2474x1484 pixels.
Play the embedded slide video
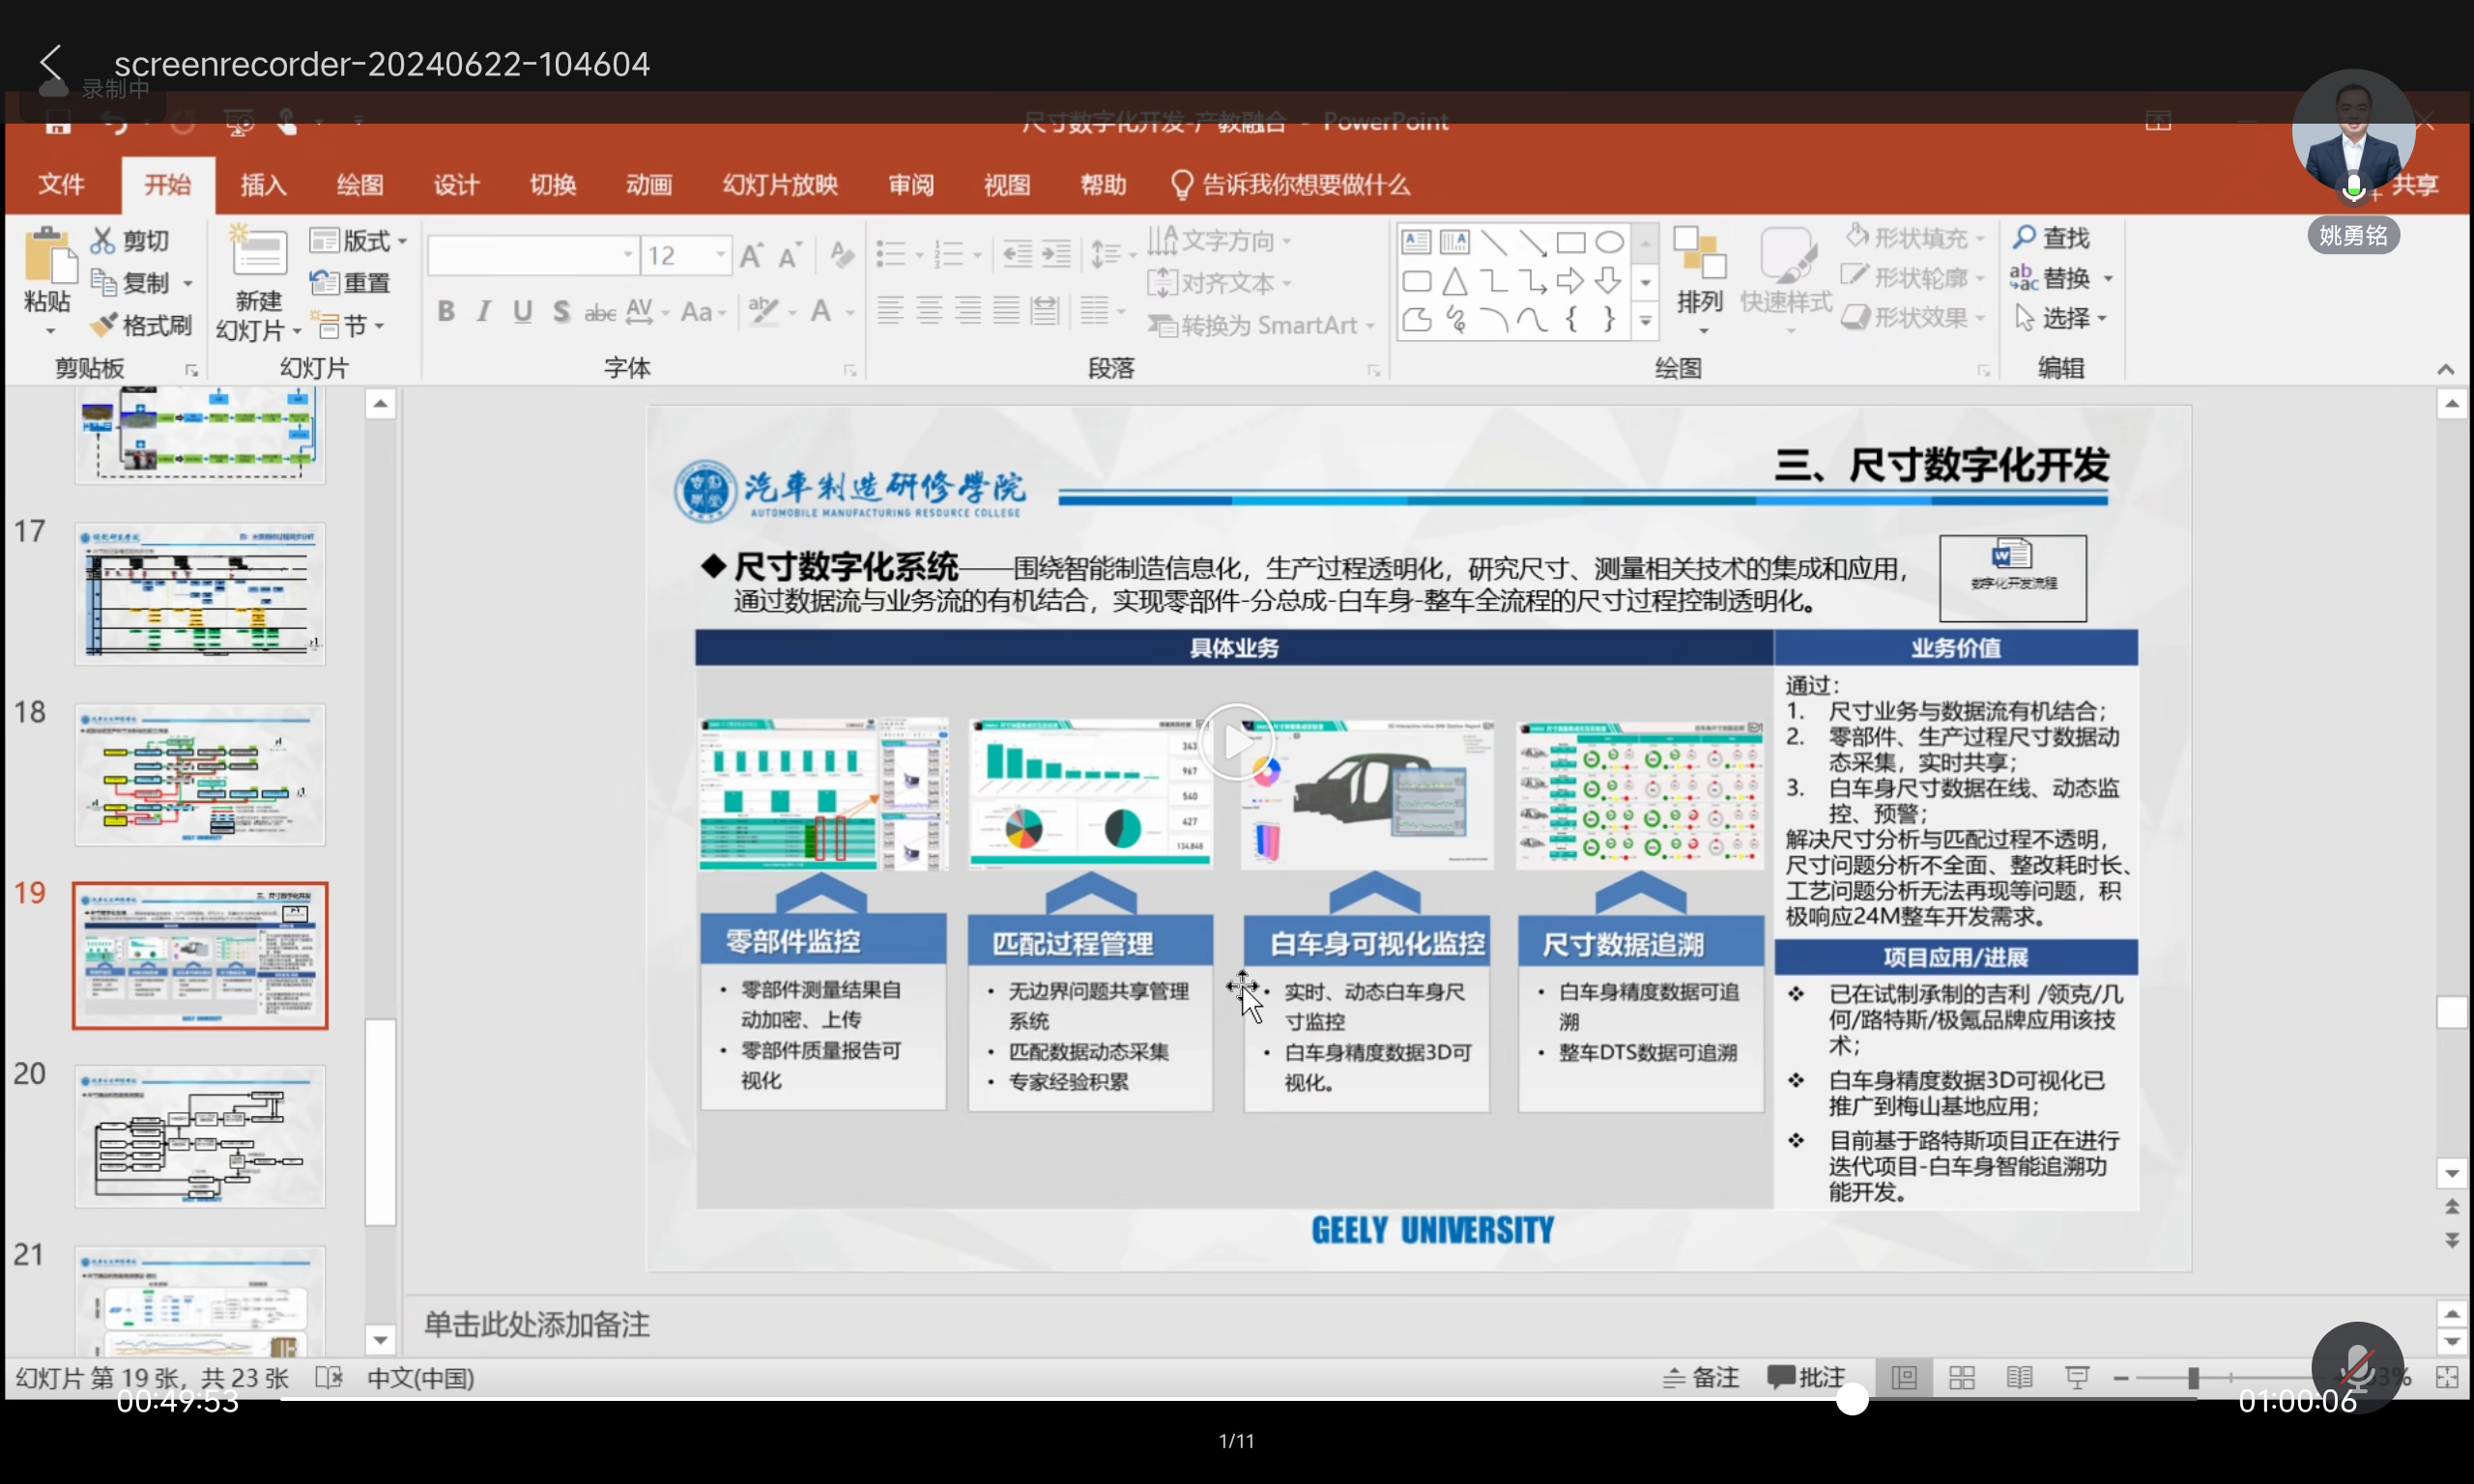tap(1237, 742)
